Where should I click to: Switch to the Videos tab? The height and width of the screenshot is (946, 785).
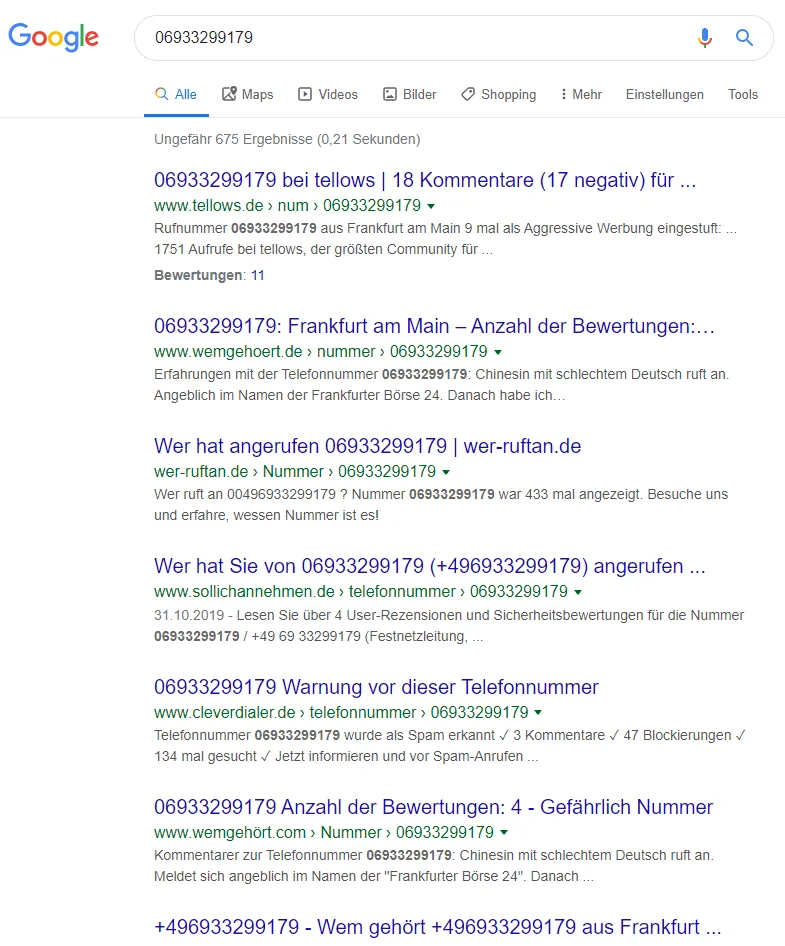click(x=328, y=95)
